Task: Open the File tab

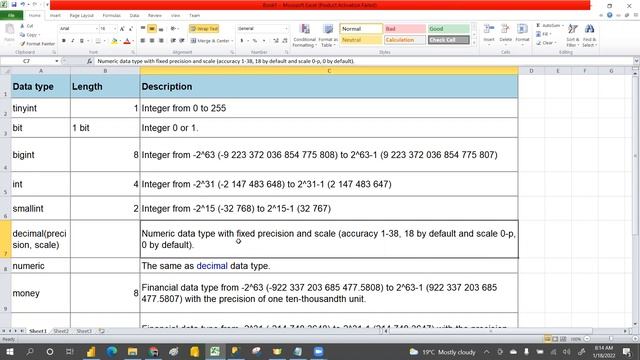Action: 11,16
